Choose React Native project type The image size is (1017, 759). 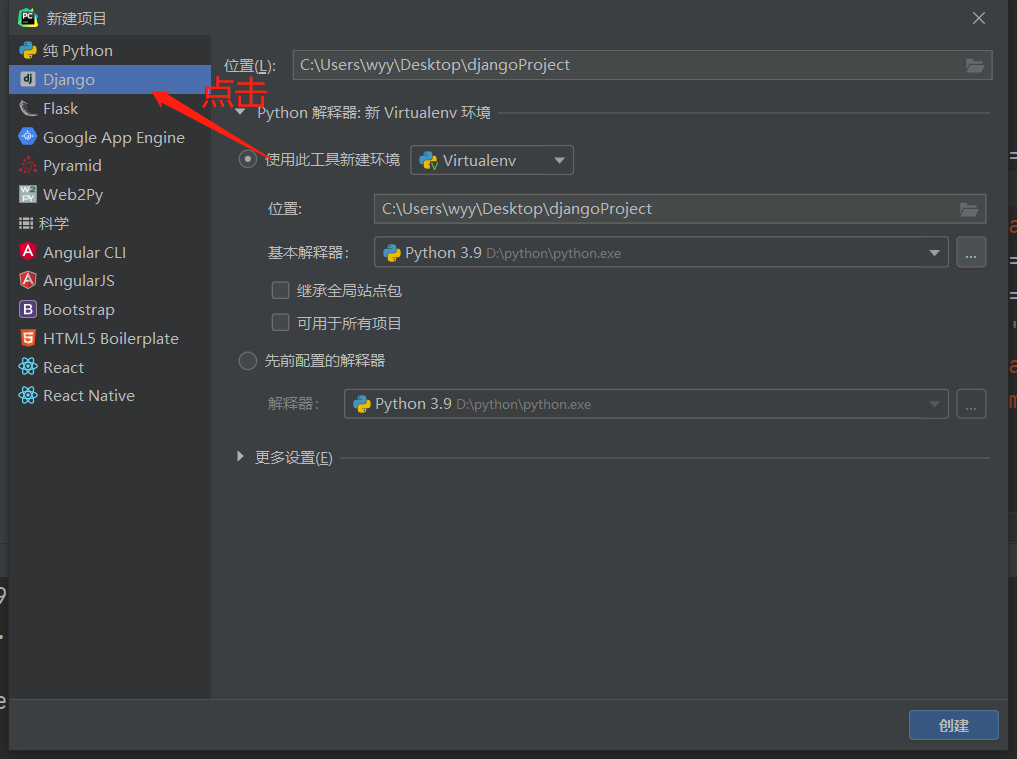pyautogui.click(x=110, y=395)
